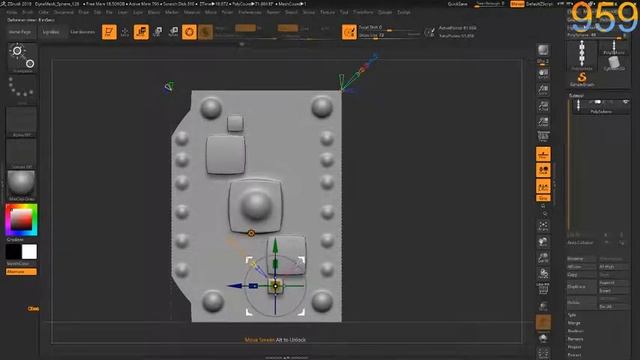Open the Dots stroke type selector

click(22, 90)
